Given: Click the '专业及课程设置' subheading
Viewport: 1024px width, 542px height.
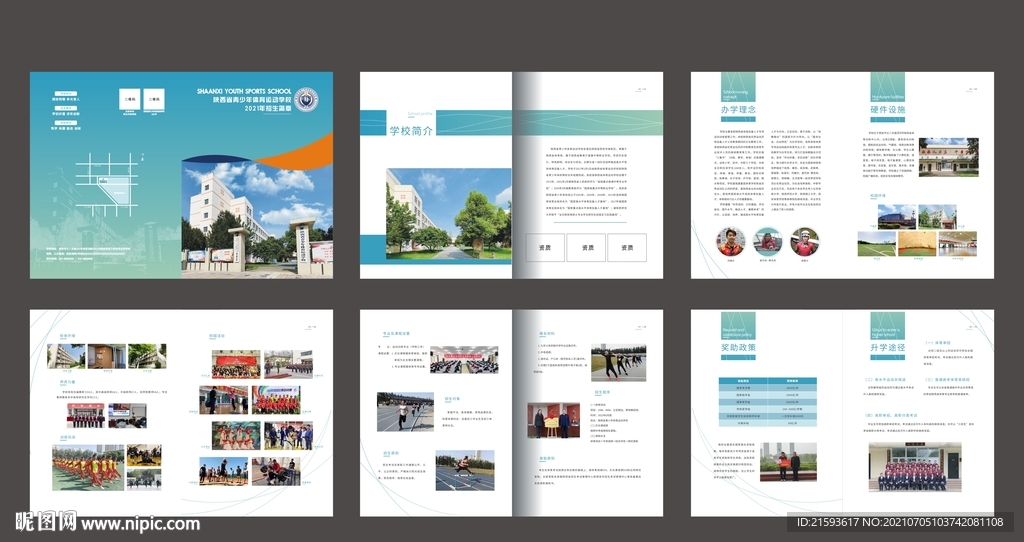Looking at the screenshot, I should [396, 334].
